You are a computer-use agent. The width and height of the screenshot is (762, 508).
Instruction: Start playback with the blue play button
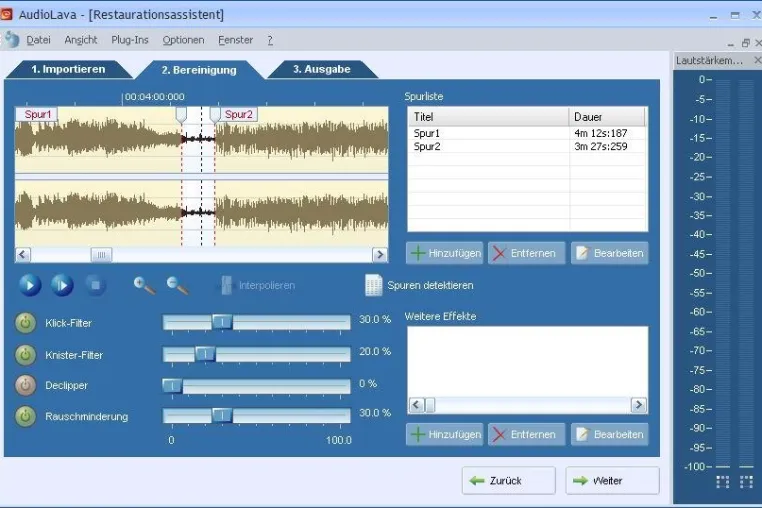[x=30, y=285]
